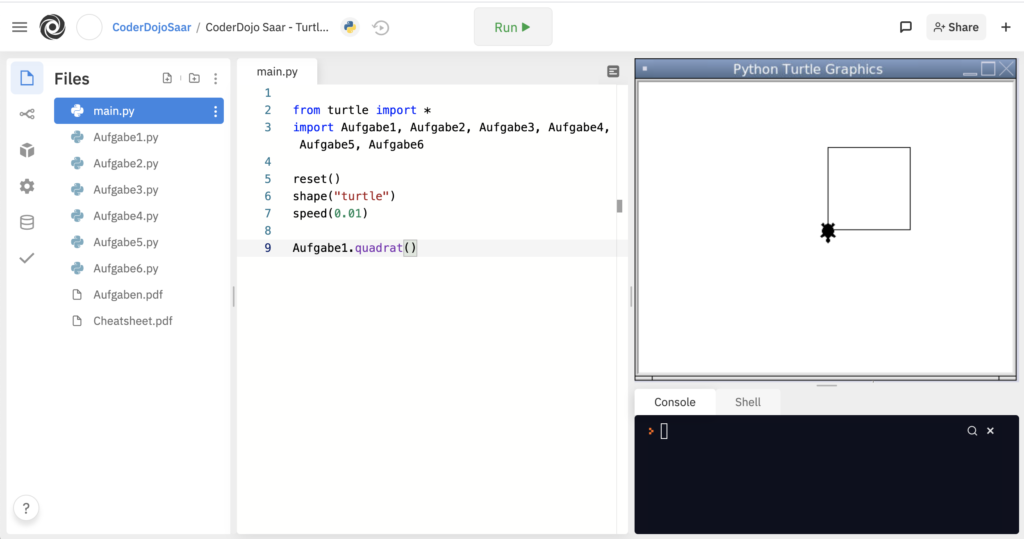Open the user avatar circle
Viewport: 1024px width, 539px height.
point(89,27)
